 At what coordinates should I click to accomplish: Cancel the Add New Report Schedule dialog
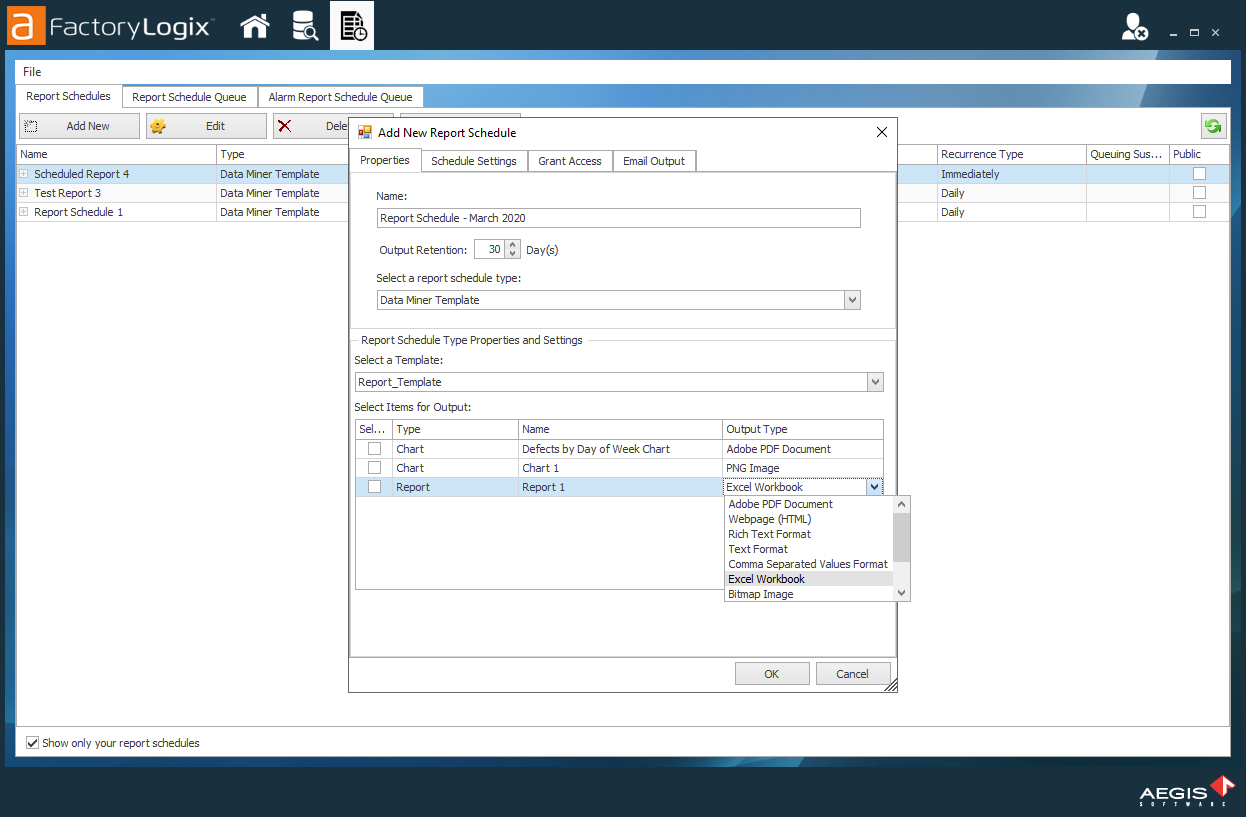(x=853, y=673)
